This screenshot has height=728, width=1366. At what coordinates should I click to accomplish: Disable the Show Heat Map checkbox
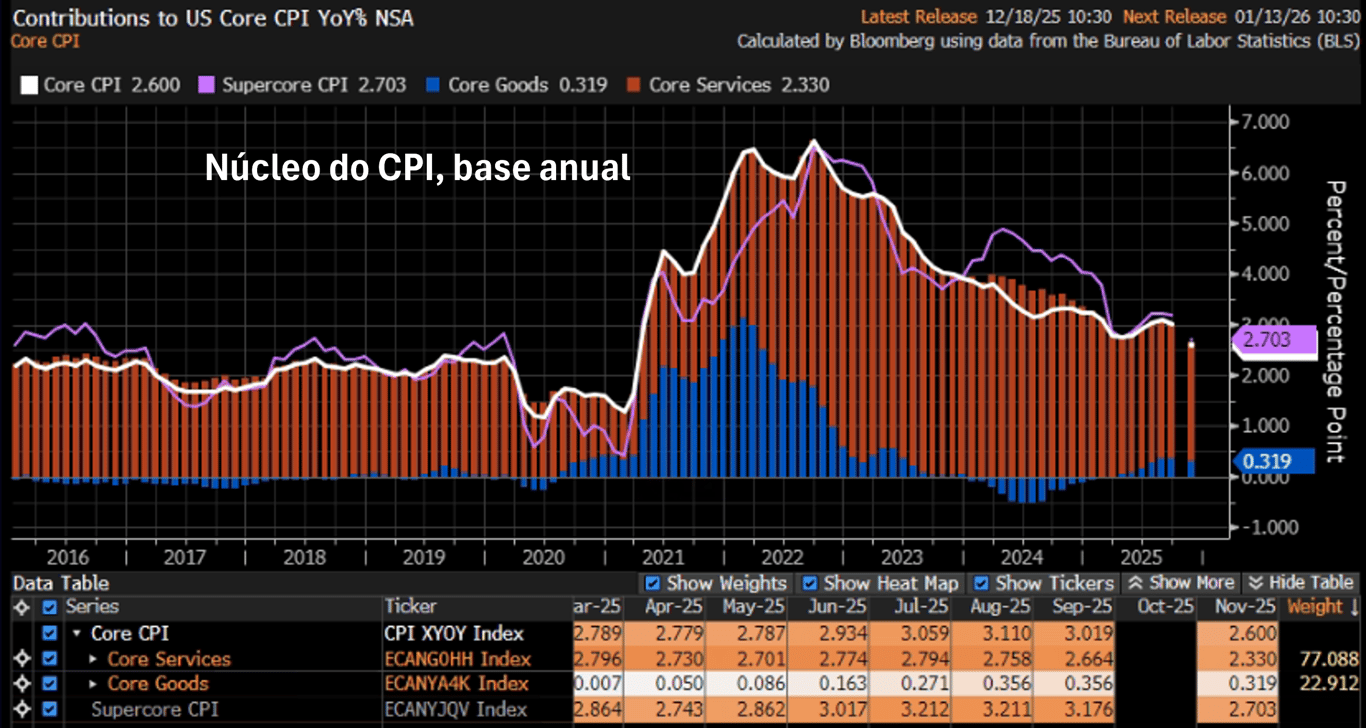coord(809,583)
